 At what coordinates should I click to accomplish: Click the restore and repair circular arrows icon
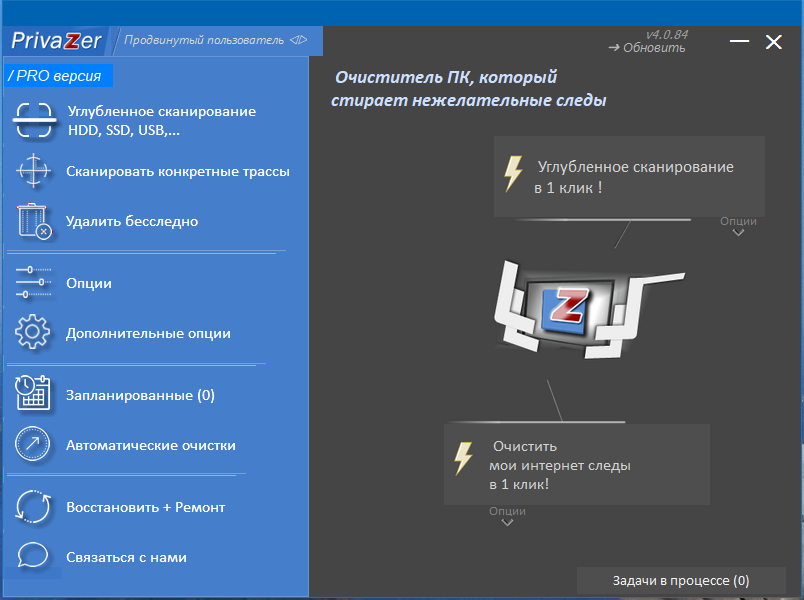(x=33, y=507)
